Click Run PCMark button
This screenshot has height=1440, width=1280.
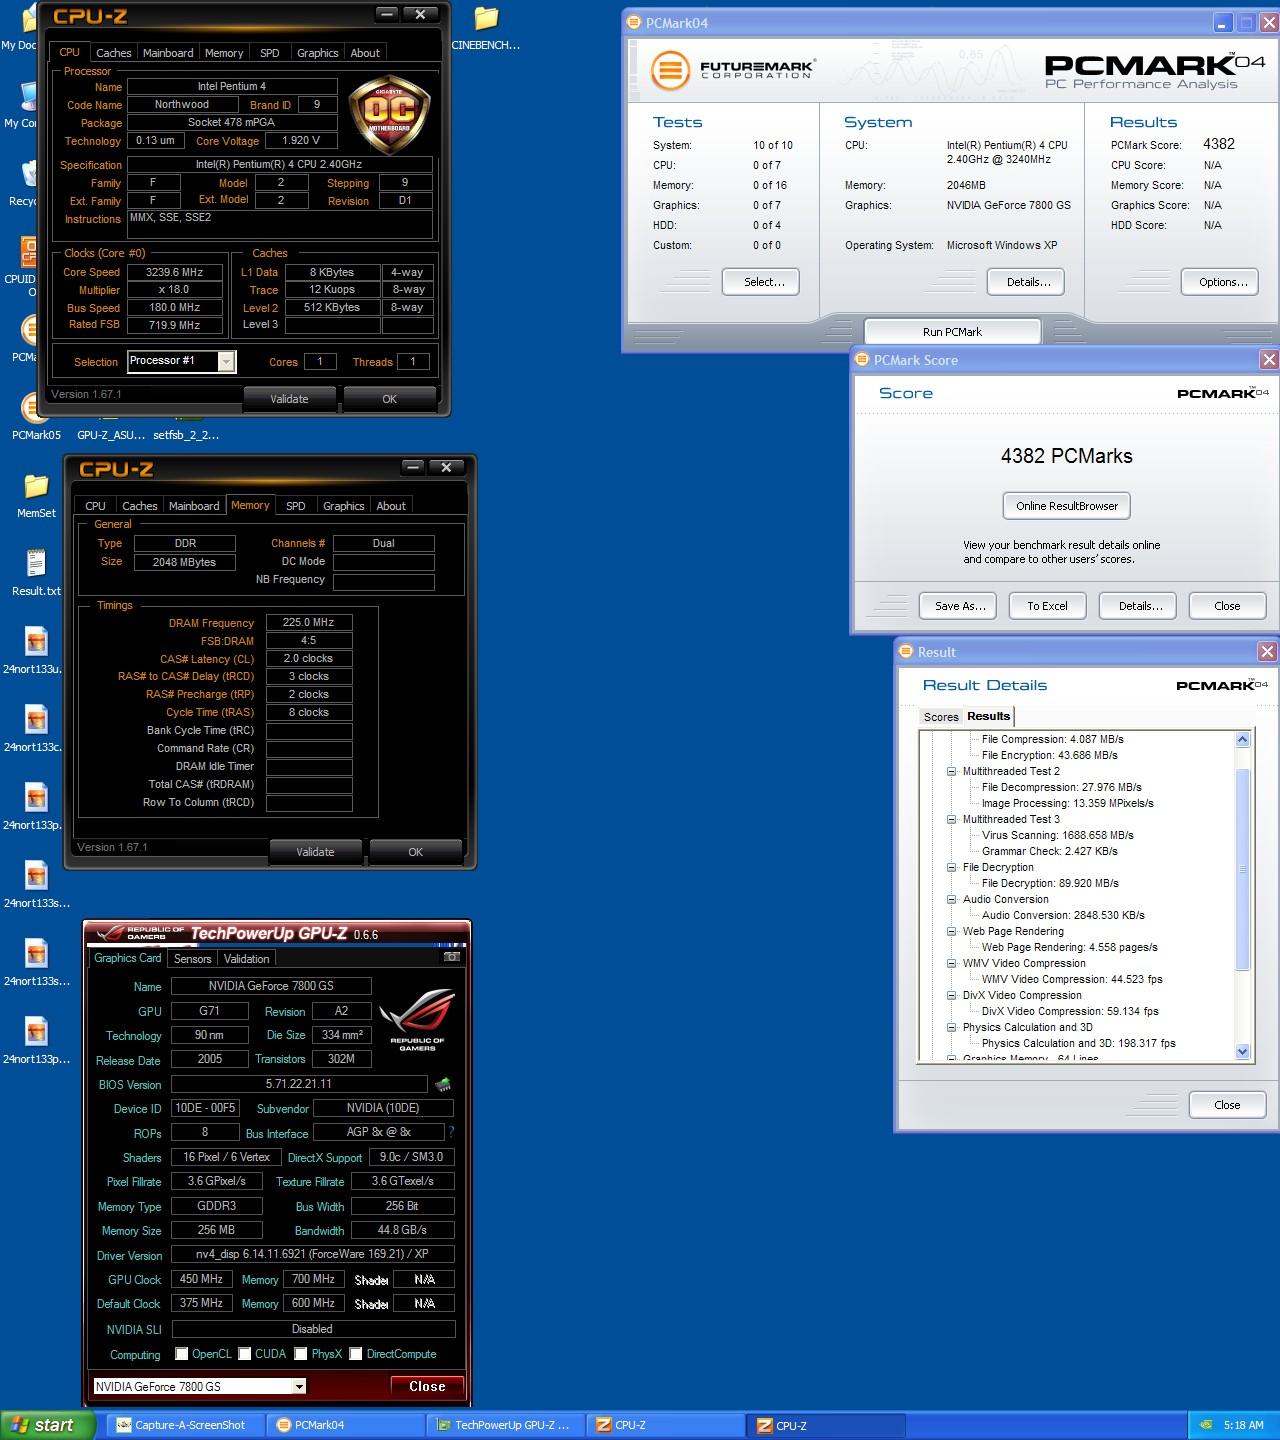tap(952, 332)
